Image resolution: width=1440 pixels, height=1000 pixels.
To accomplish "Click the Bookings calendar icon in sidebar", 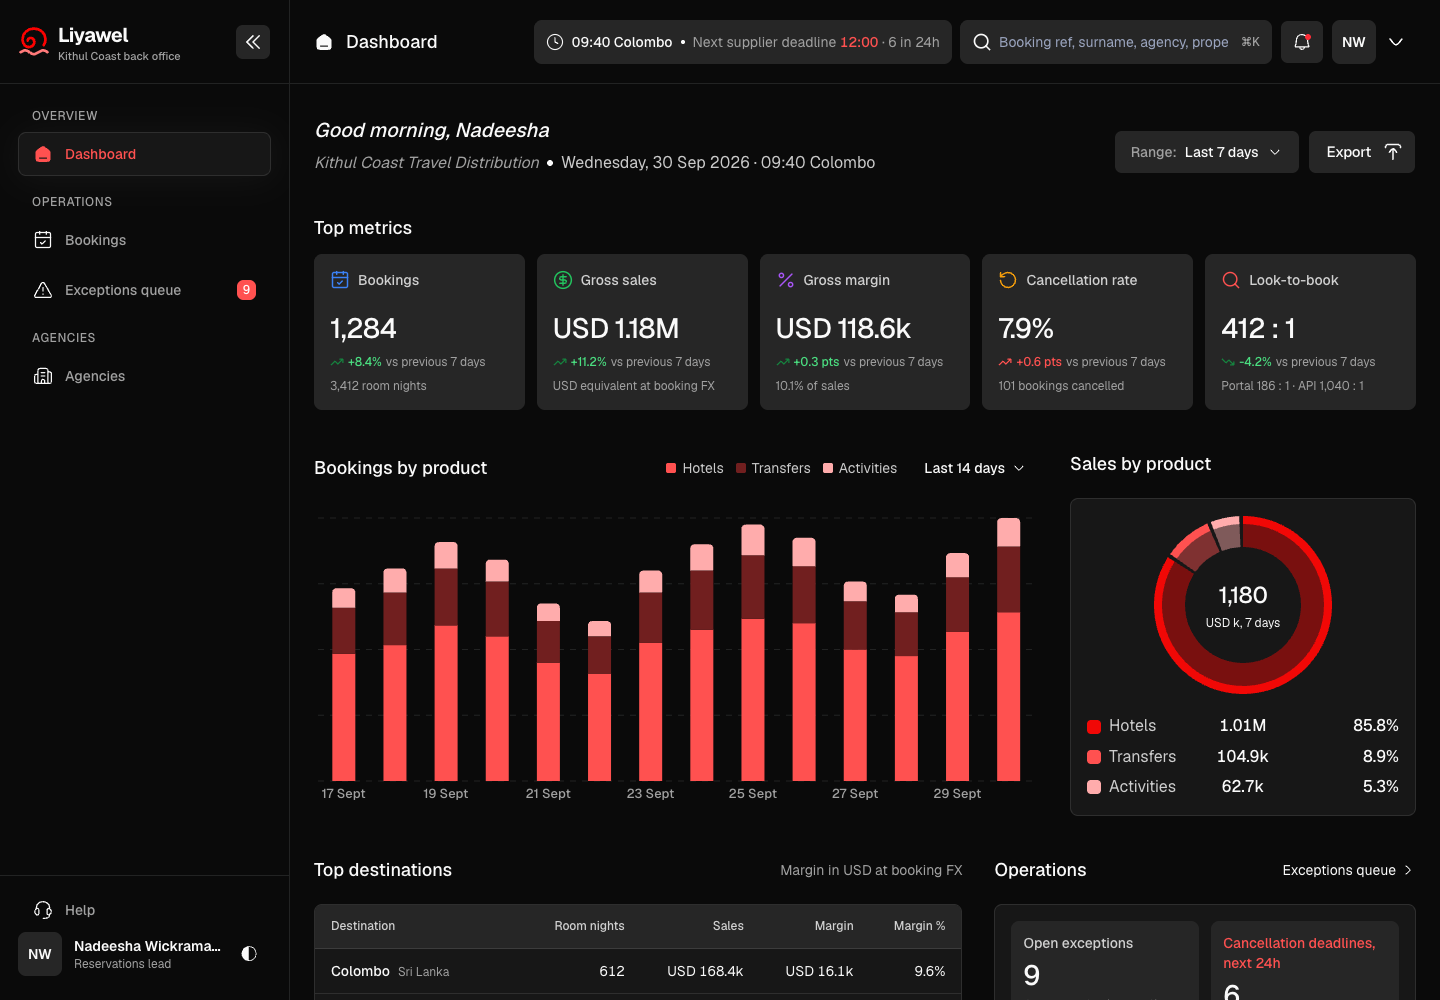I will 43,240.
